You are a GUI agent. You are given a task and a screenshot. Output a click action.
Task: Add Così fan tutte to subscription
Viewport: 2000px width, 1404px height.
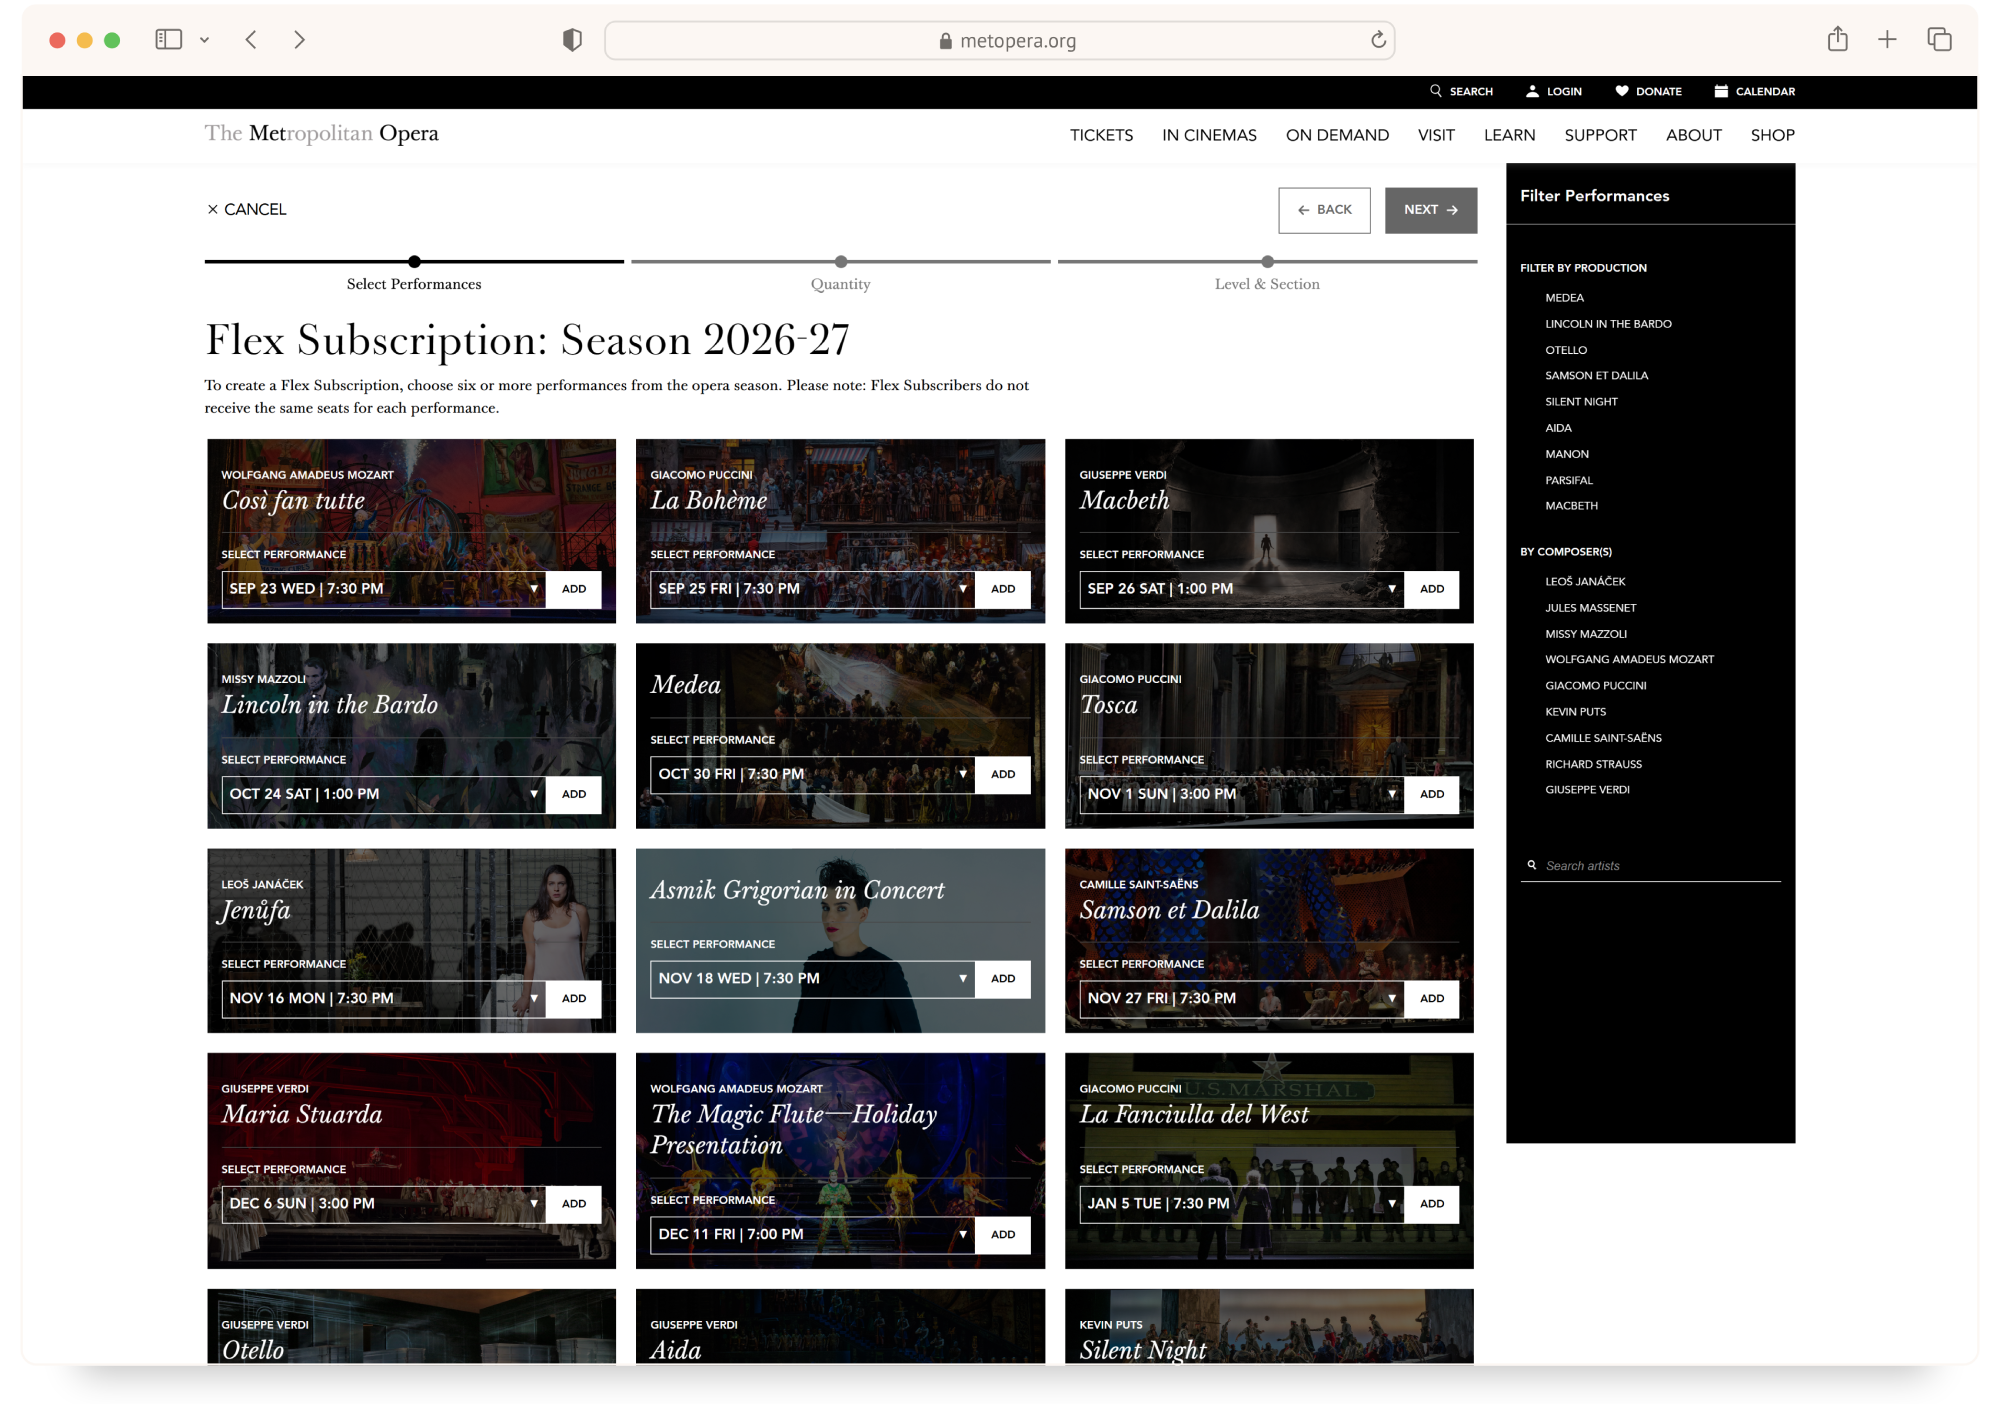(x=574, y=589)
